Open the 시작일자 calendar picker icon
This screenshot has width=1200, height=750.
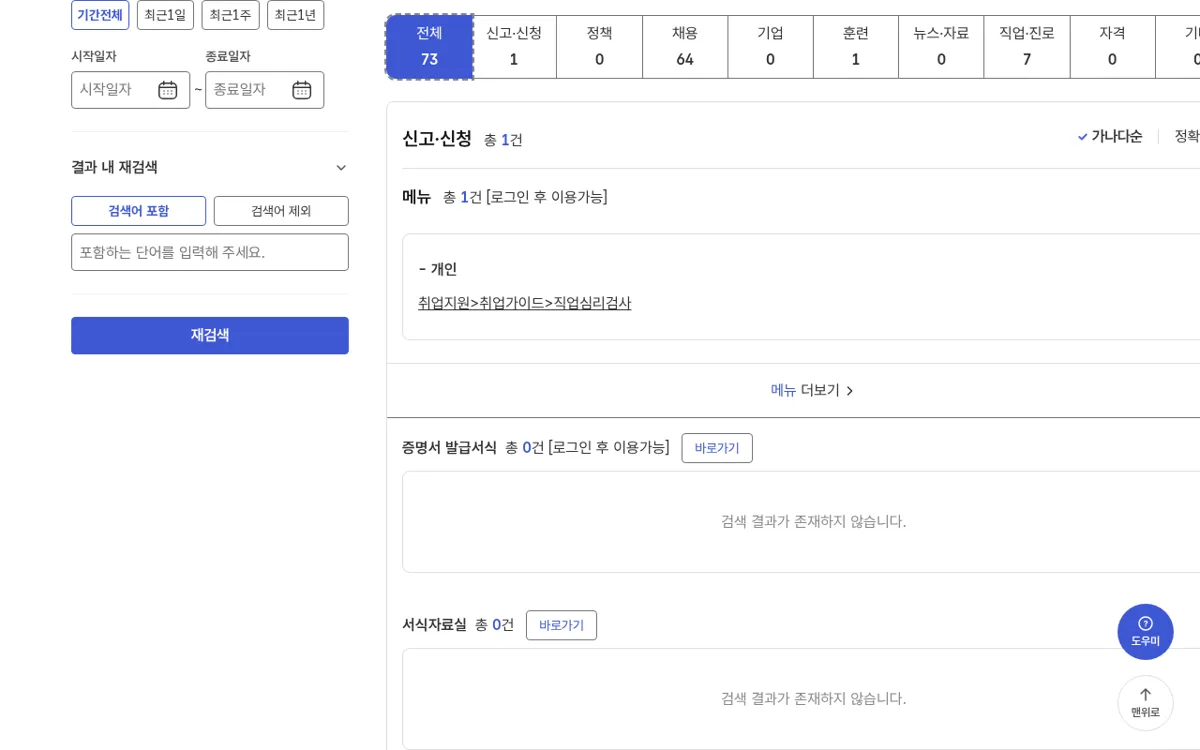coord(168,90)
